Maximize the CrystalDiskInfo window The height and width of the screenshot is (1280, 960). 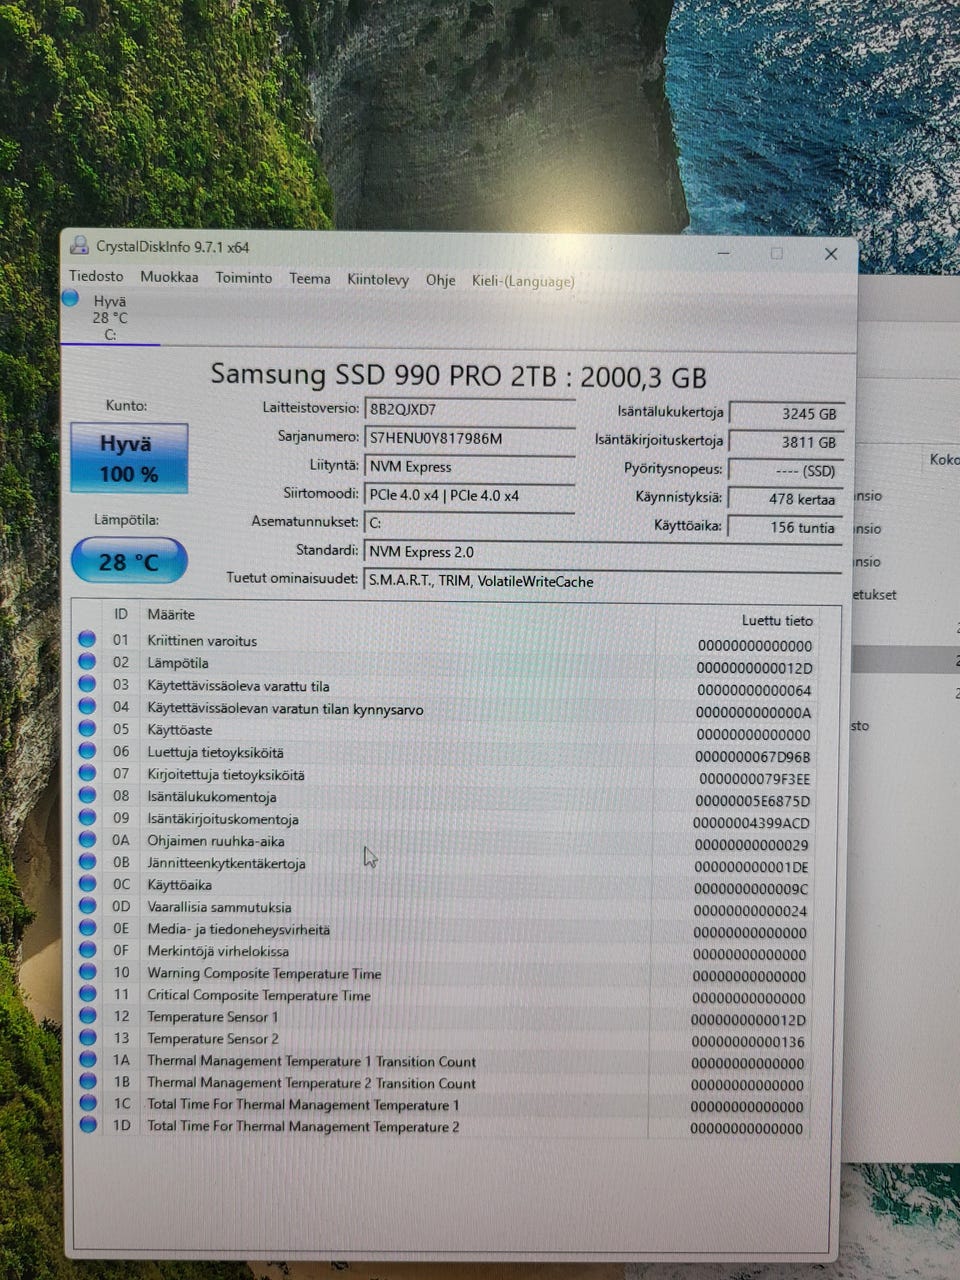click(776, 253)
